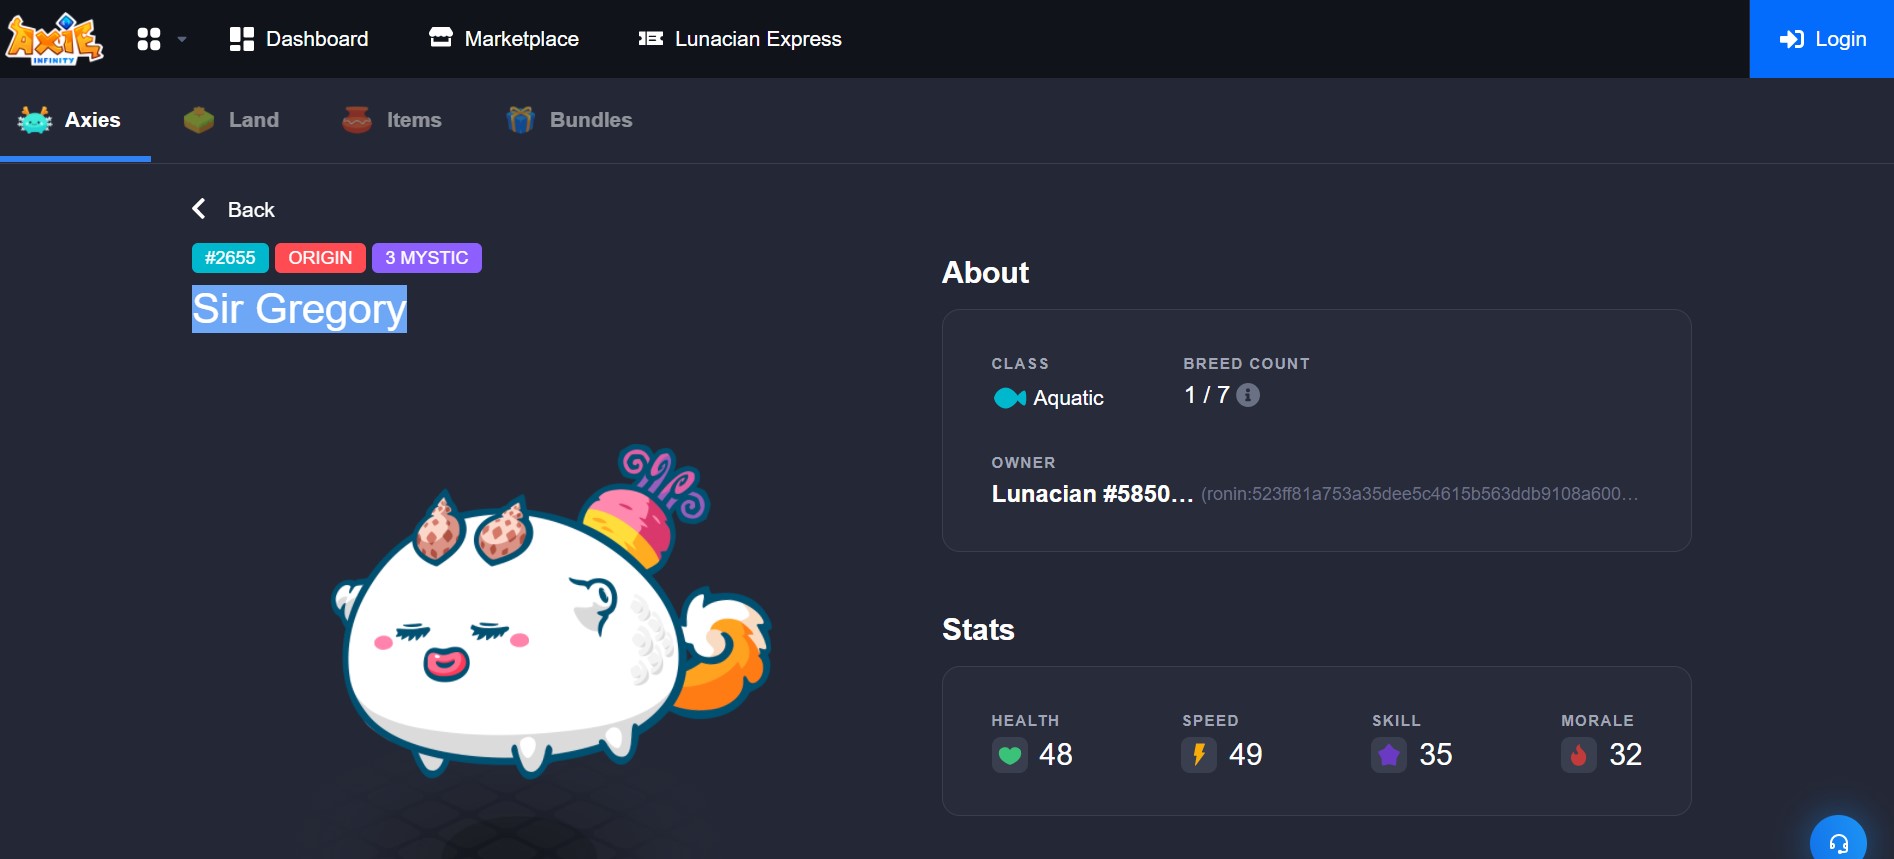Click the Stats section heading
Image resolution: width=1894 pixels, height=859 pixels.
pyautogui.click(x=978, y=629)
